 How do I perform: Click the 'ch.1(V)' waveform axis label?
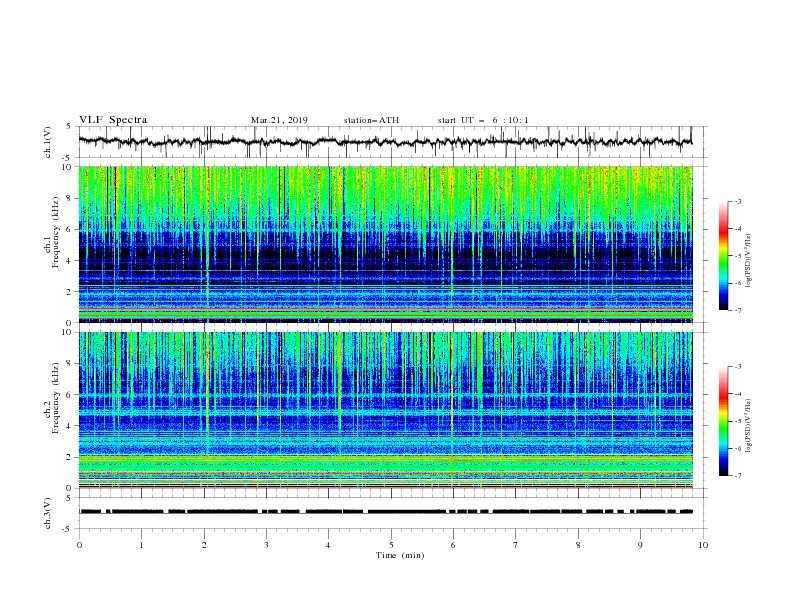click(48, 142)
